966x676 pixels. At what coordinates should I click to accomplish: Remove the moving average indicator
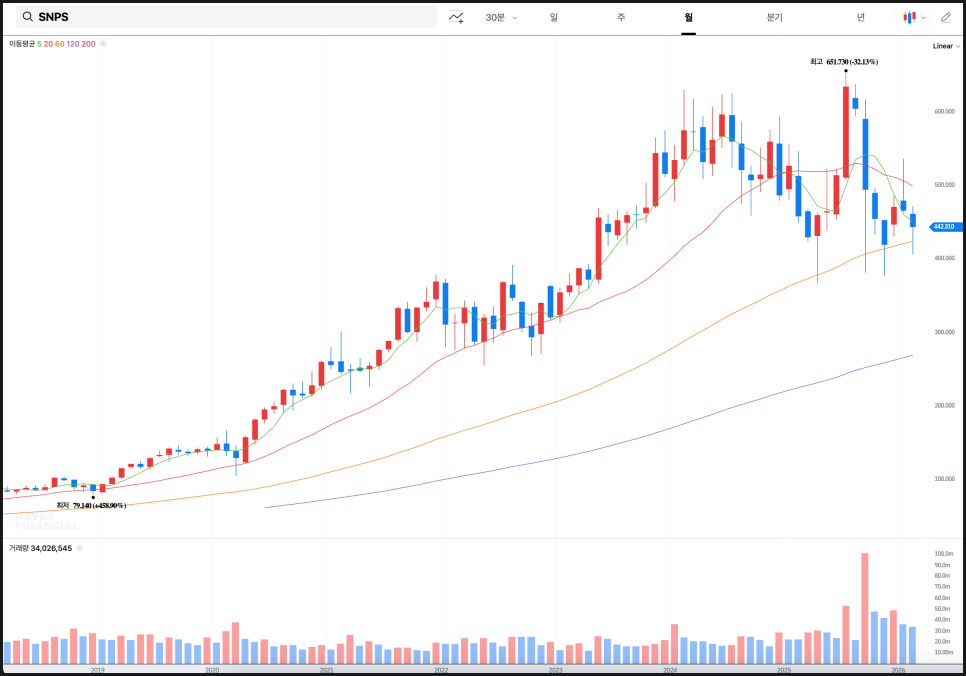coord(103,44)
